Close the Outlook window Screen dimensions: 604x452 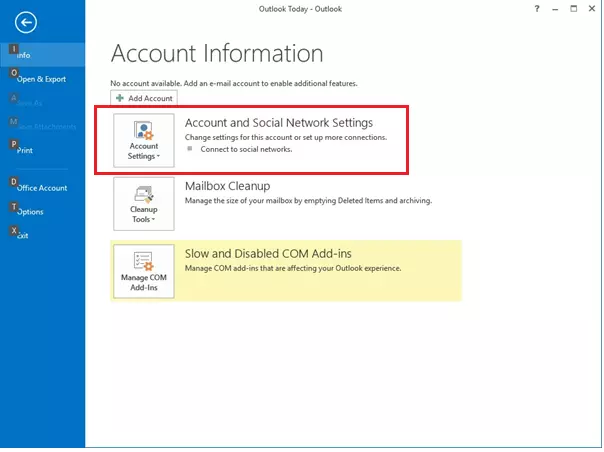pos(592,8)
